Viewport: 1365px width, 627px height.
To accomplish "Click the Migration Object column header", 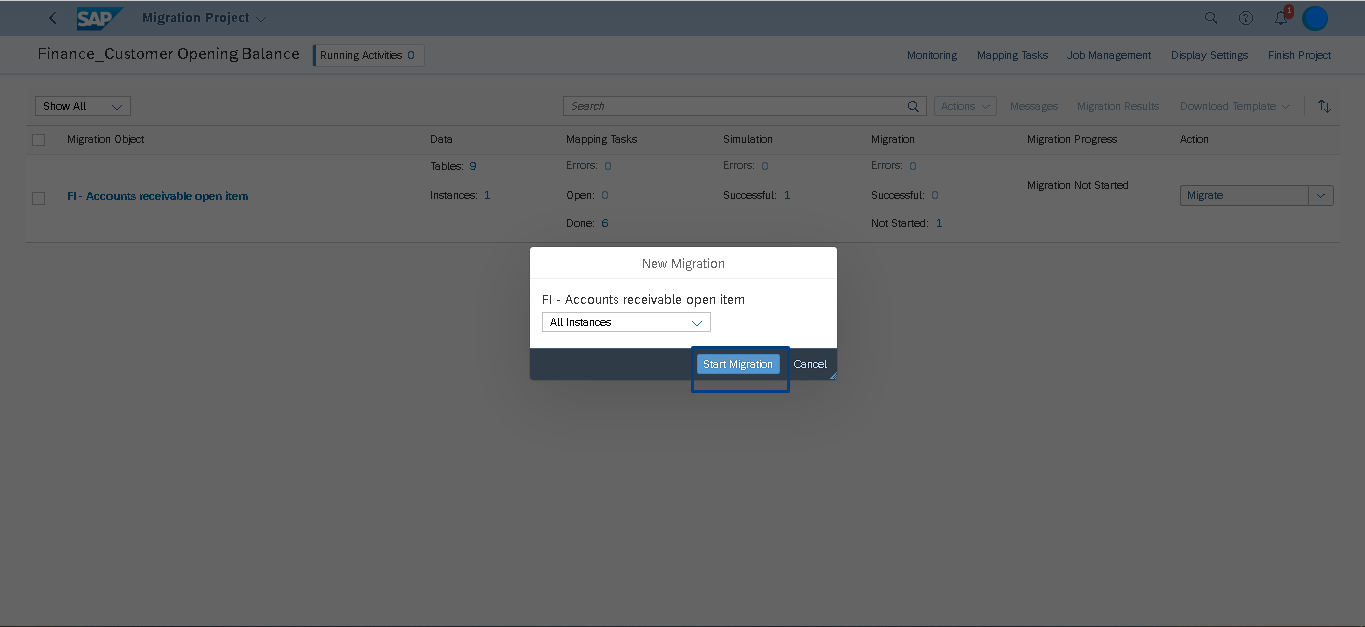I will (106, 139).
